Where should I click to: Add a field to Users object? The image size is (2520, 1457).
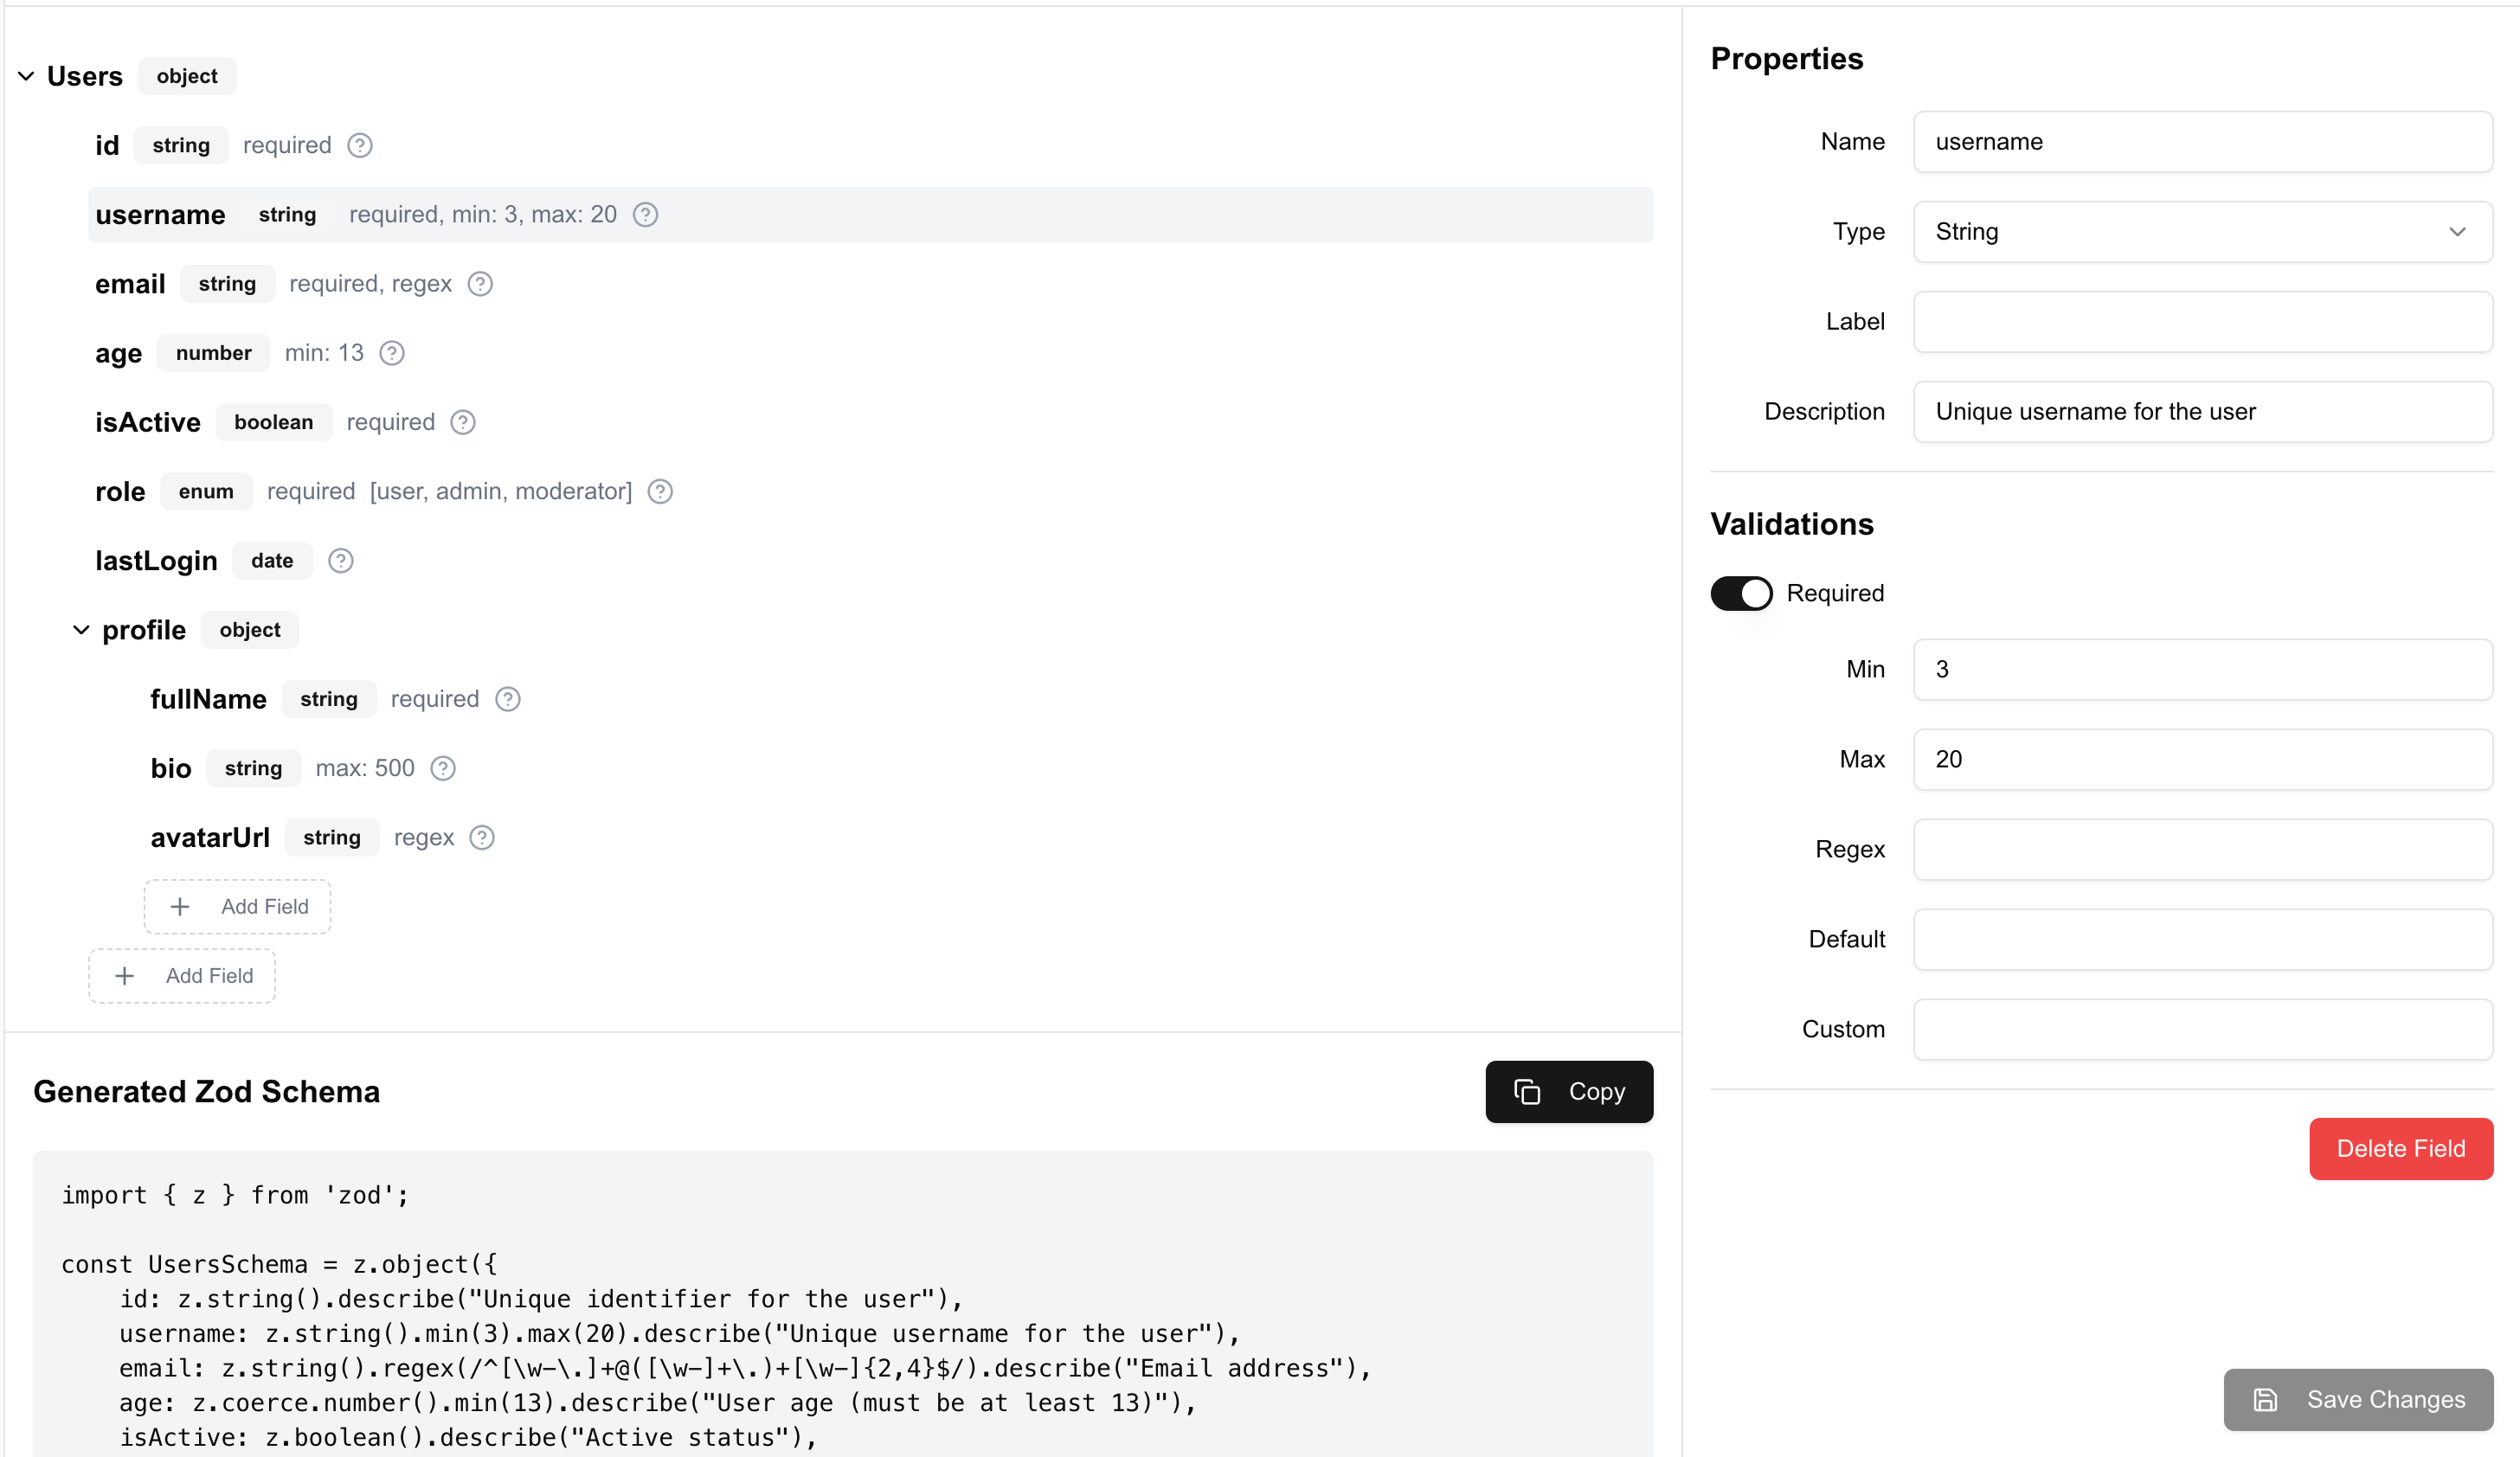(x=182, y=975)
